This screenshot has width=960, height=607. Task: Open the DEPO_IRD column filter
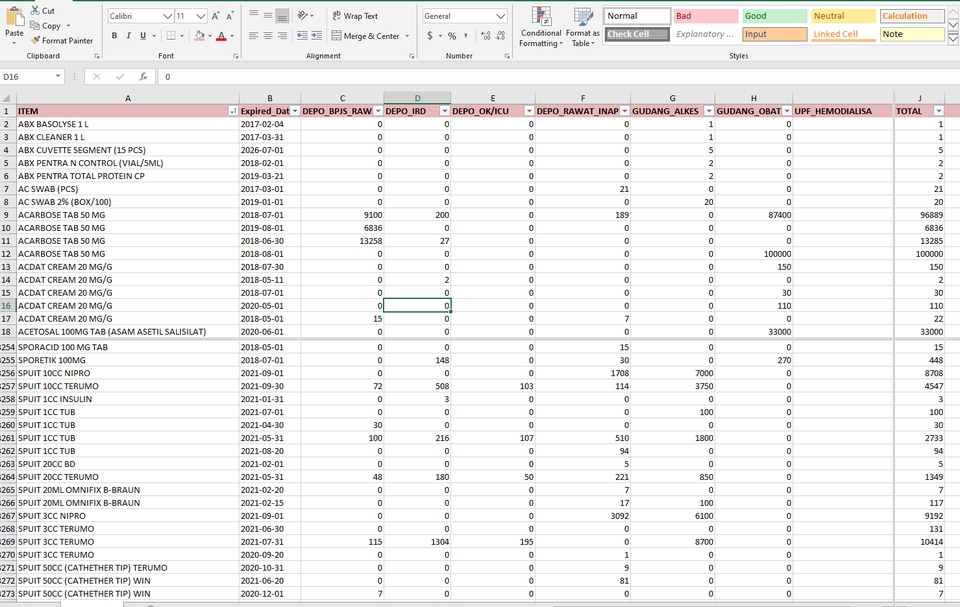pyautogui.click(x=444, y=111)
